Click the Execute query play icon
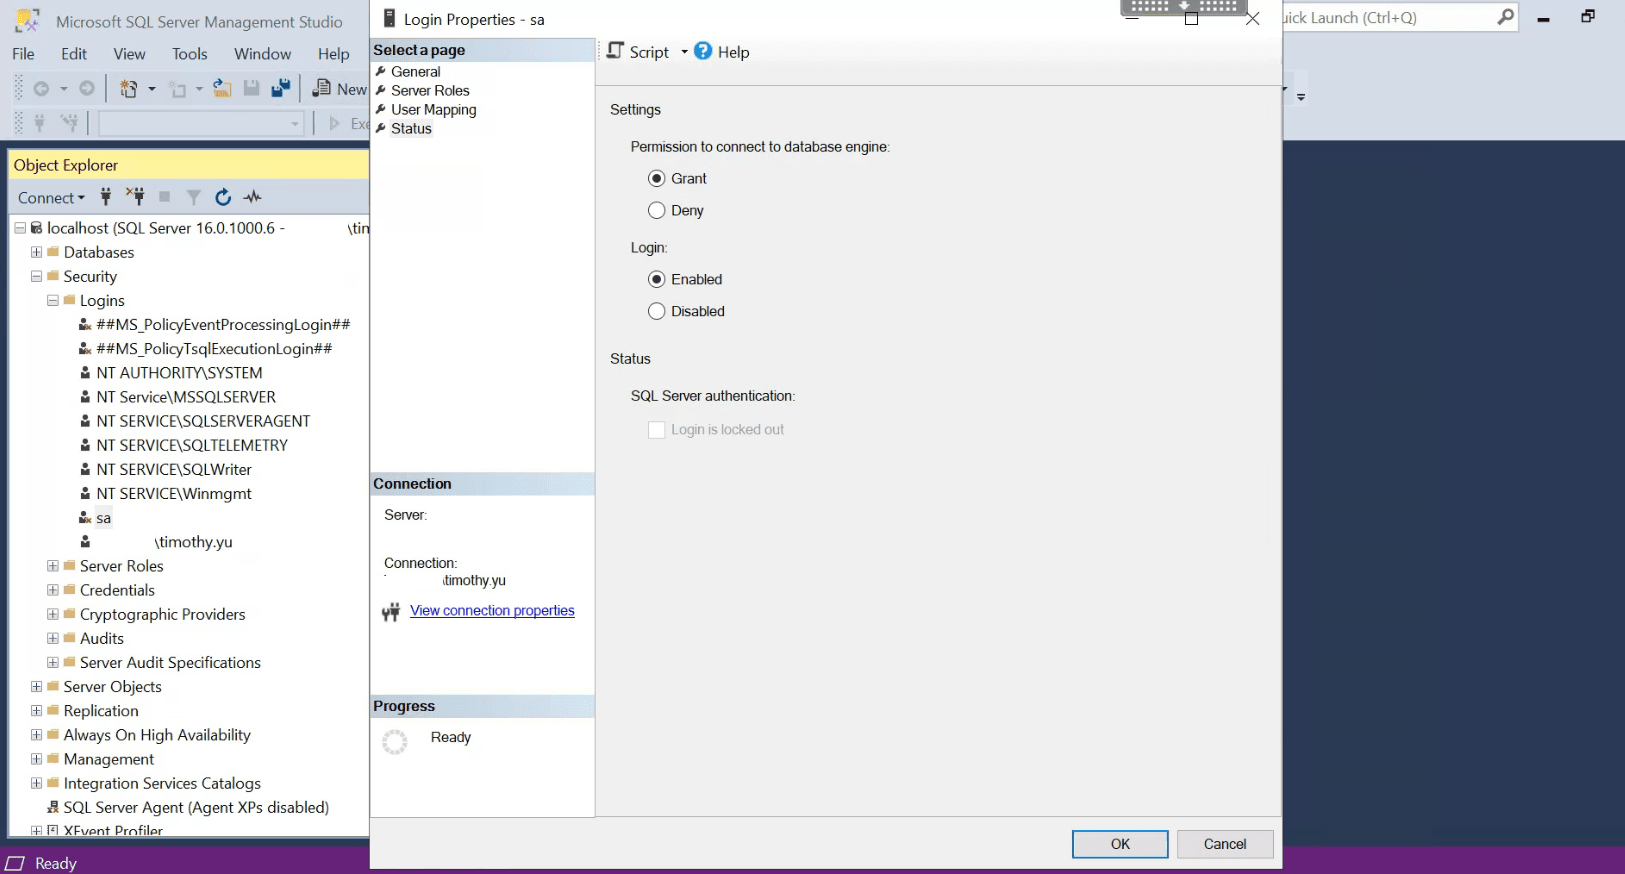1625x874 pixels. [335, 123]
